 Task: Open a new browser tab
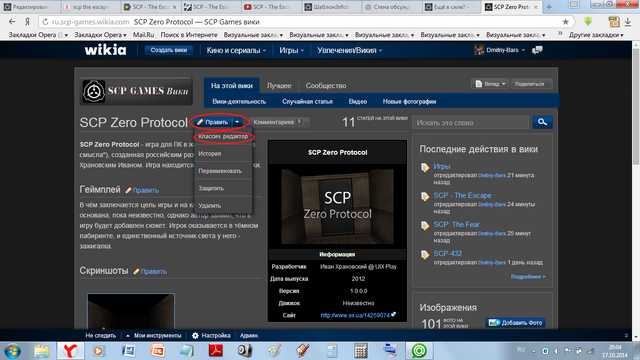coord(549,7)
